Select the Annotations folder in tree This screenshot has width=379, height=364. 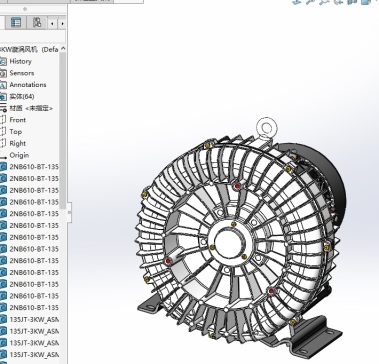point(23,85)
